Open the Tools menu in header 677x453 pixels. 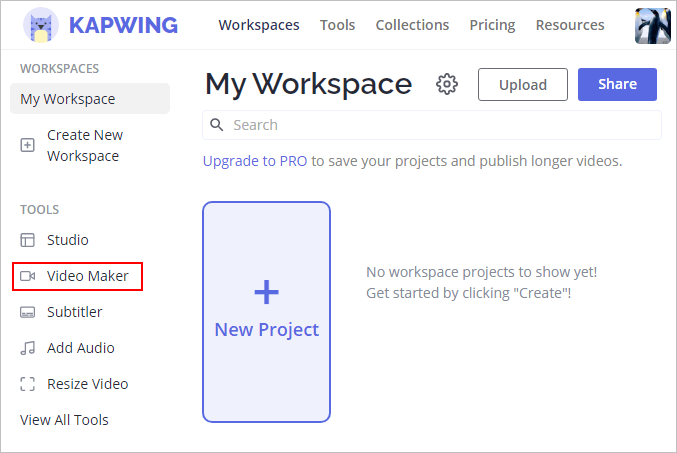click(x=337, y=25)
